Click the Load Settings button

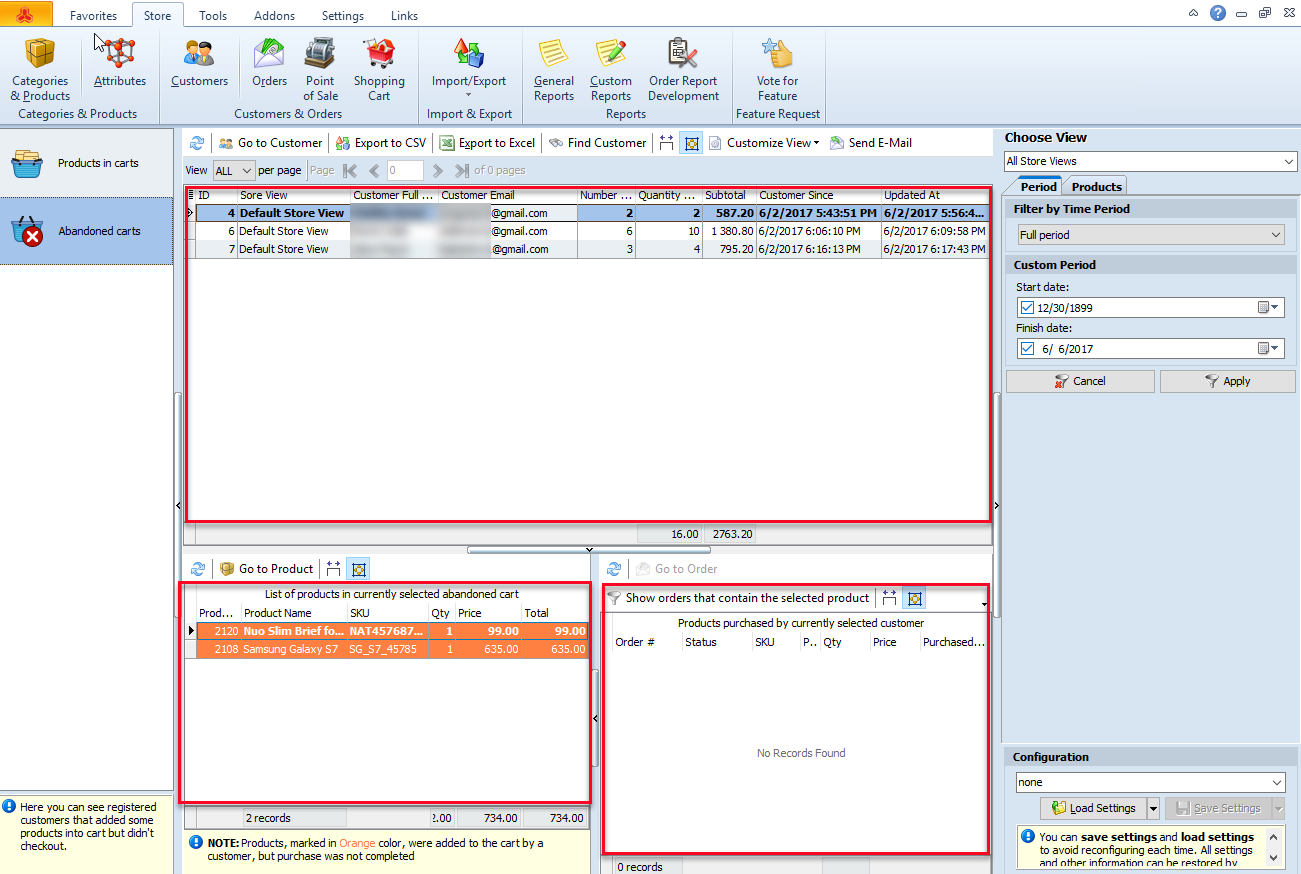tap(1093, 808)
